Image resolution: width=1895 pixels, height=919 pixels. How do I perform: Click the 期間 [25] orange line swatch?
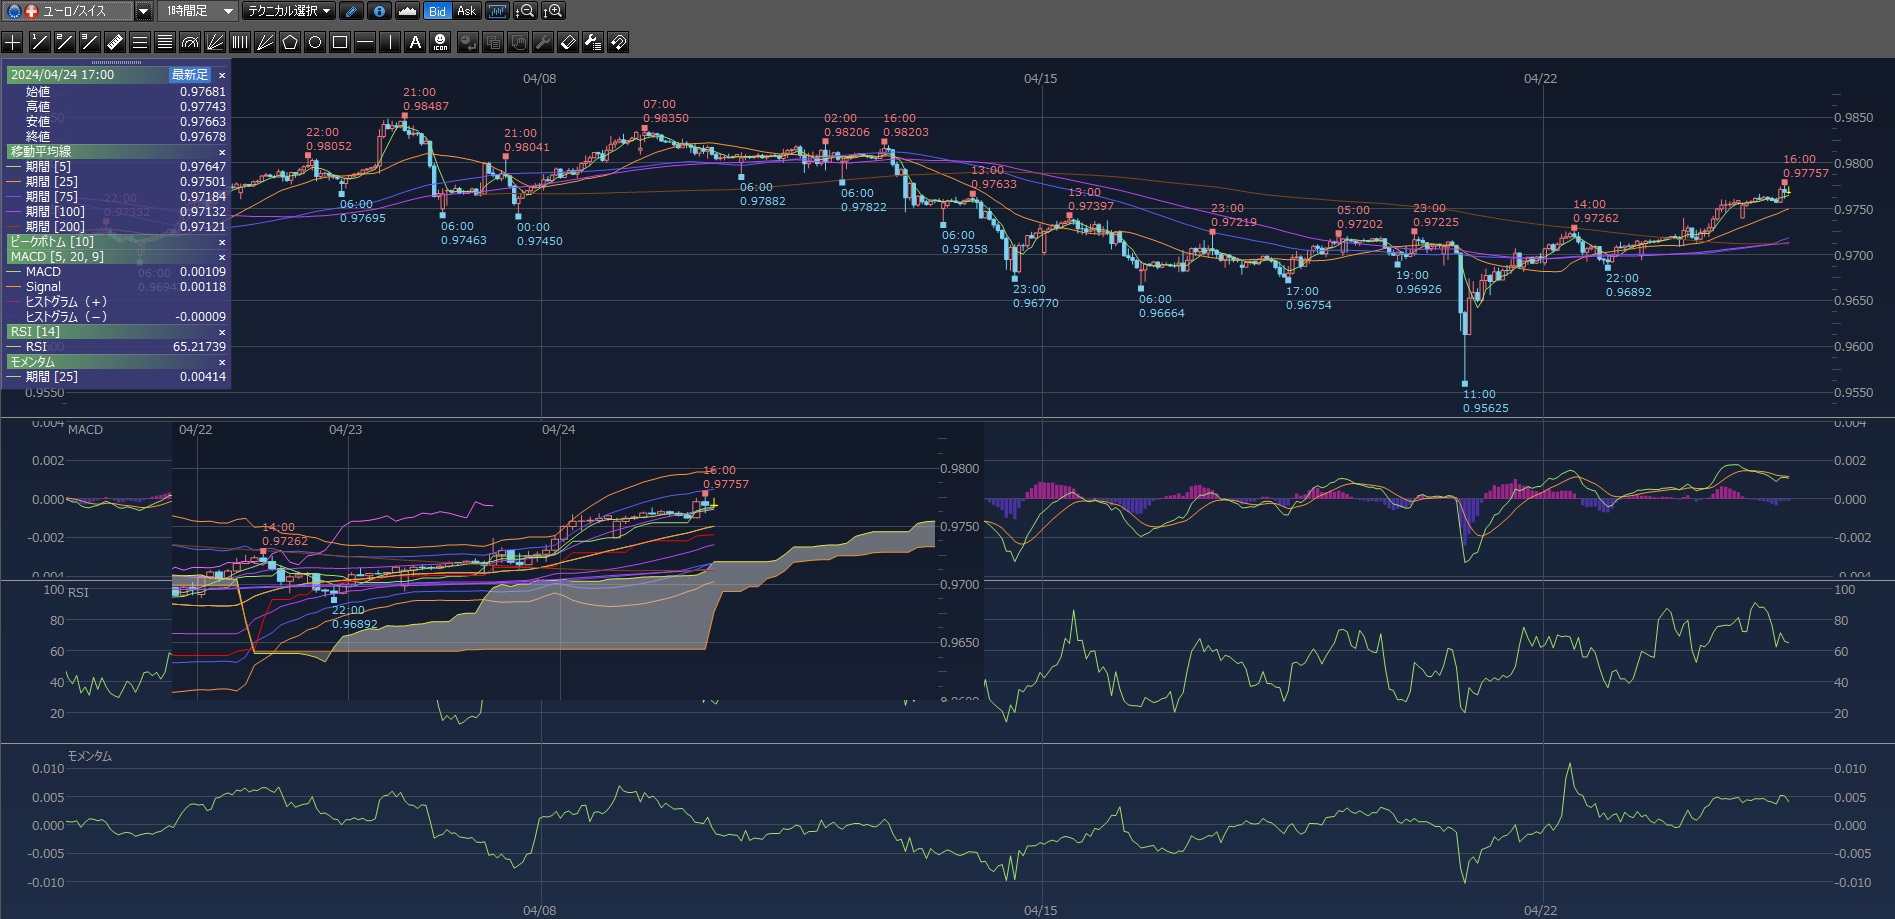coord(14,182)
